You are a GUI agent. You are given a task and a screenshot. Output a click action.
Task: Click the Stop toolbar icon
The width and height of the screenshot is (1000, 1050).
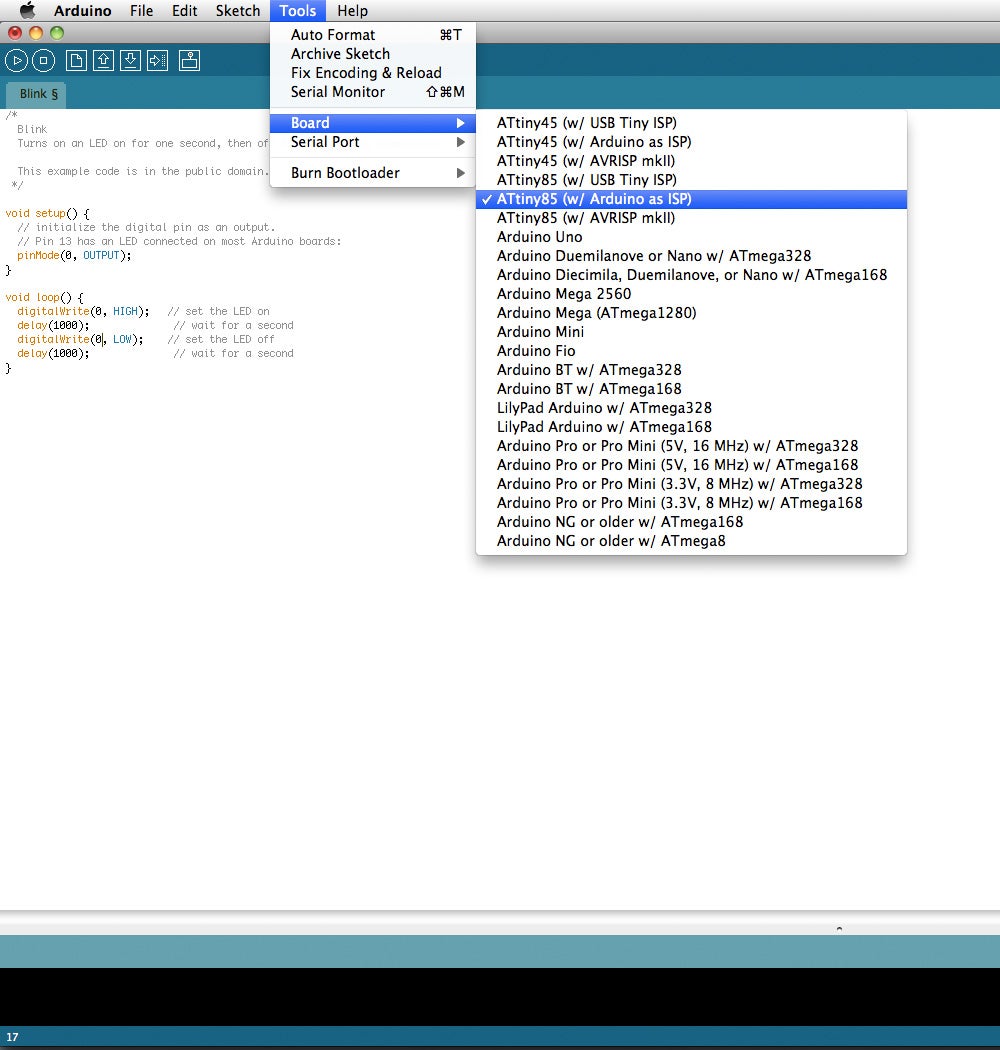click(x=44, y=61)
